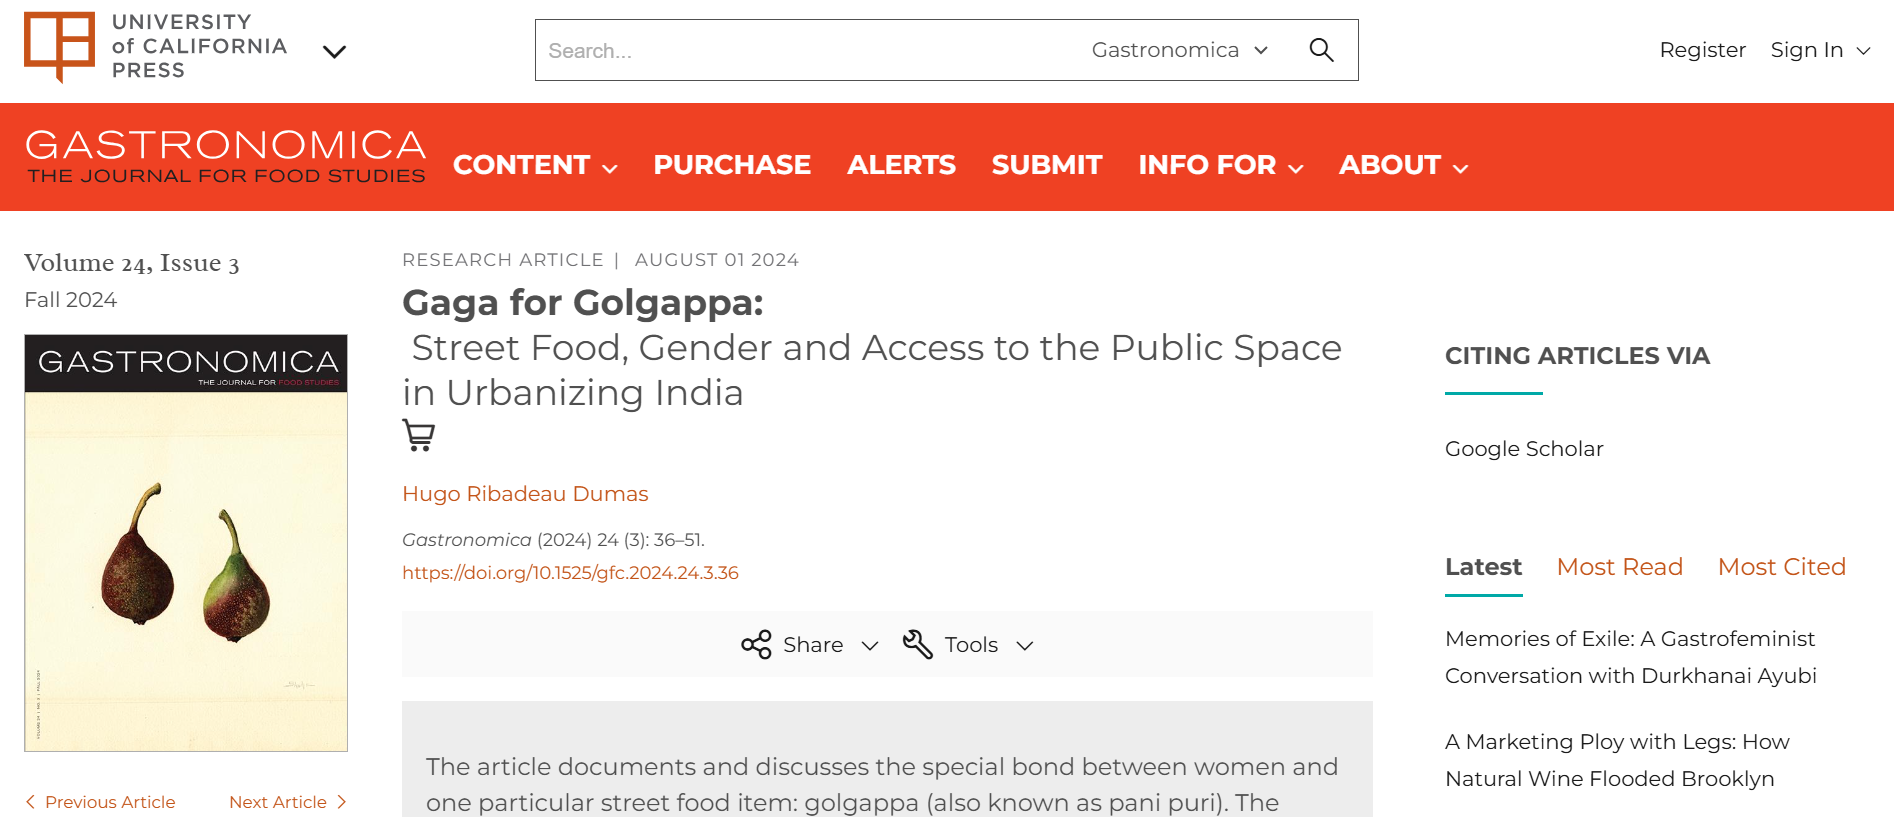
Task: Click inside the Search text field
Action: (800, 50)
